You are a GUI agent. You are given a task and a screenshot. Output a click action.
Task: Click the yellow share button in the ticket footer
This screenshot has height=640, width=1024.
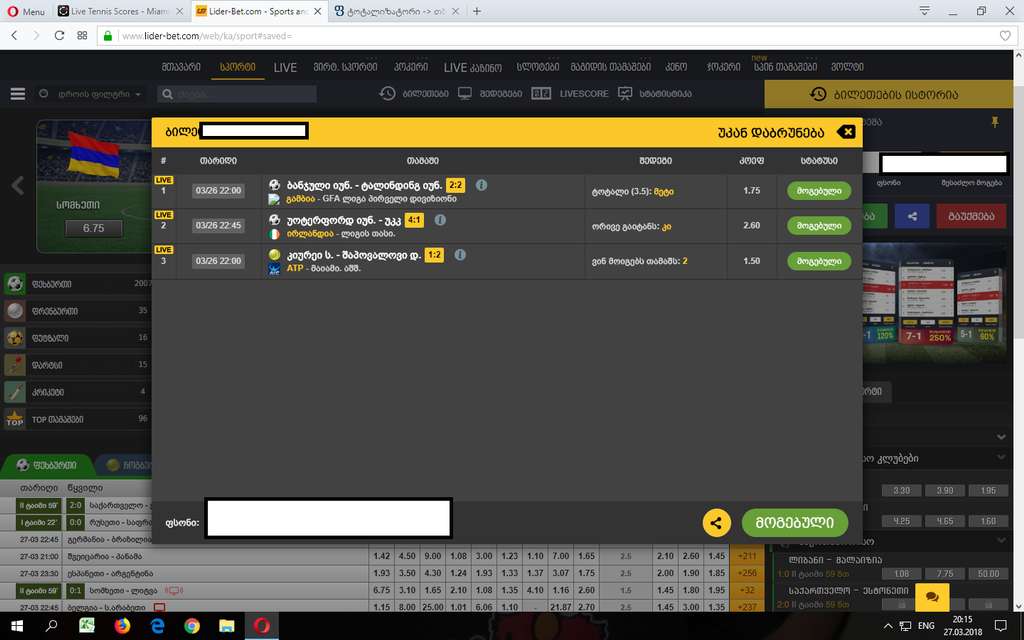coord(716,522)
